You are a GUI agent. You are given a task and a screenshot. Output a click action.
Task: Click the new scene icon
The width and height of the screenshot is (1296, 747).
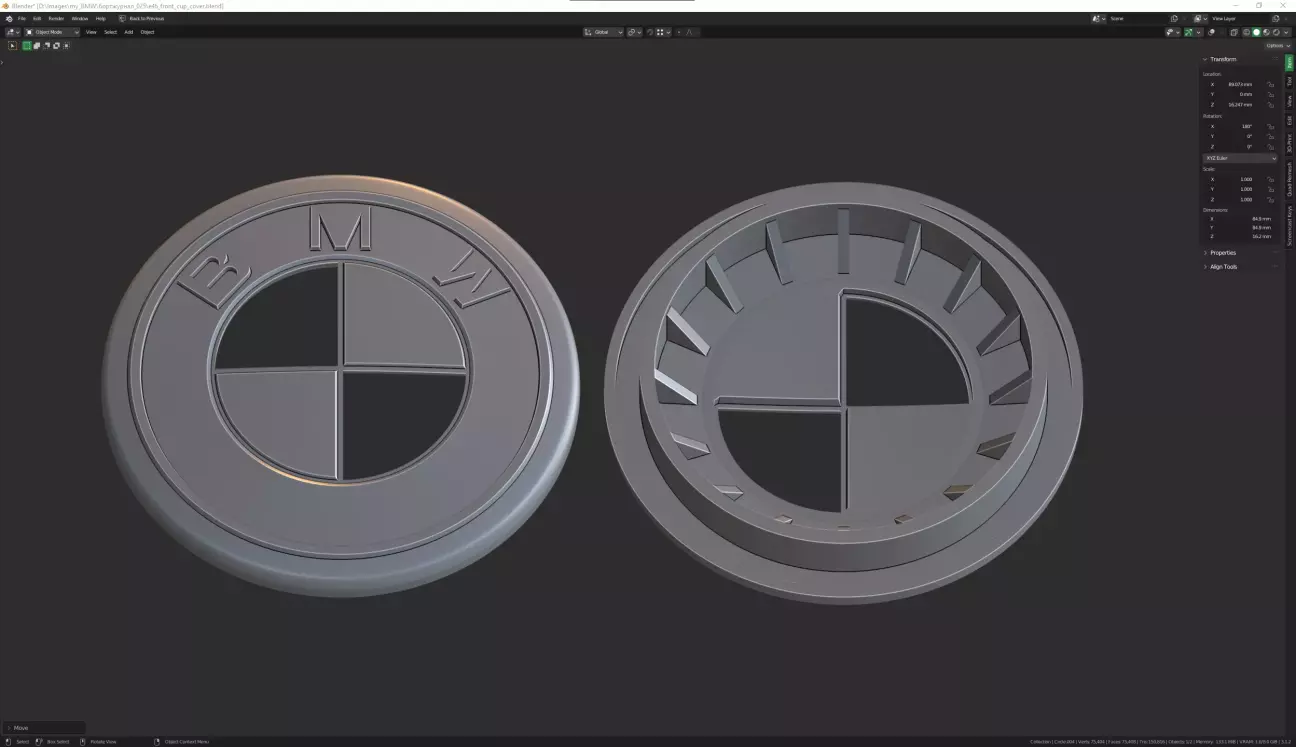pyautogui.click(x=1174, y=18)
